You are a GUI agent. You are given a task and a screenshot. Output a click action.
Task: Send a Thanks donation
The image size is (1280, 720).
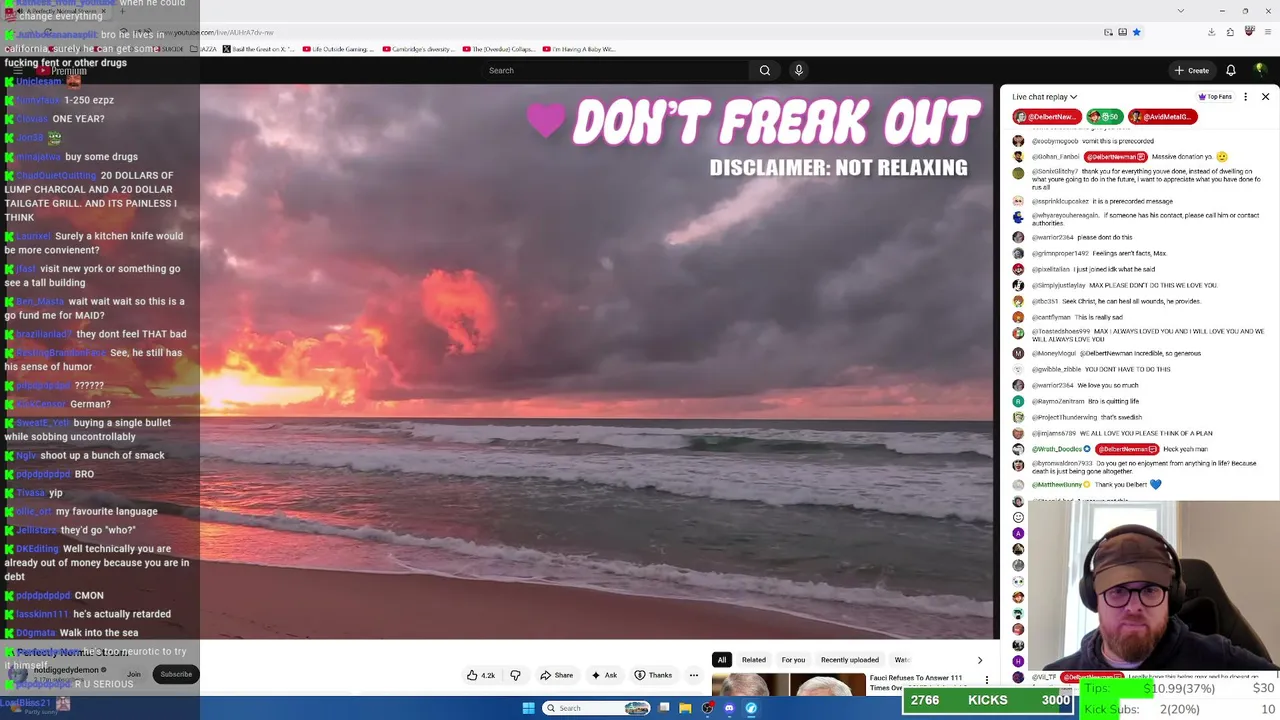(x=653, y=675)
